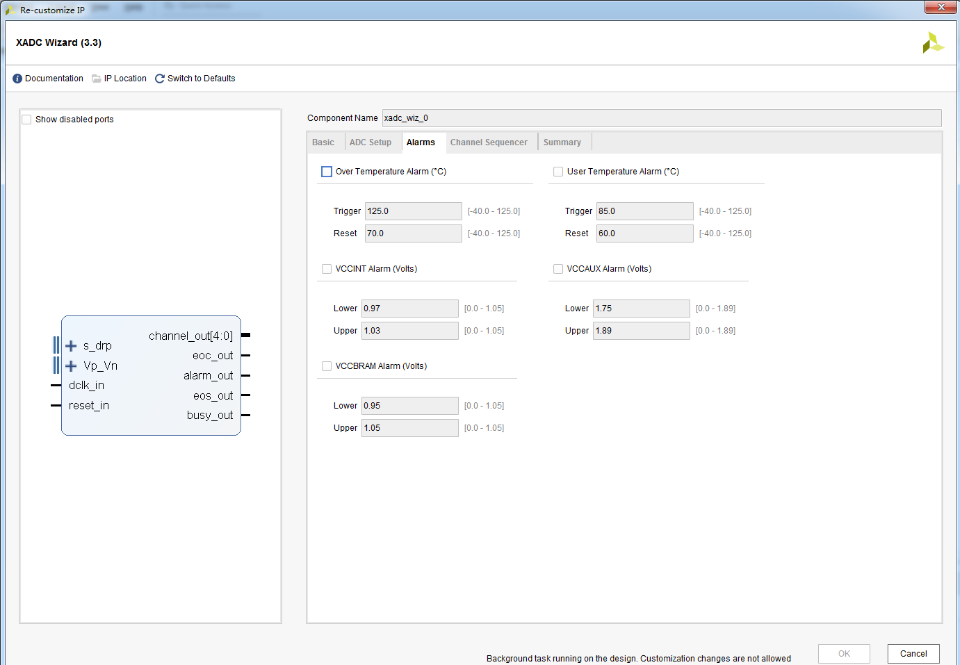
Task: Select the eos_out port label
Action: 213,396
